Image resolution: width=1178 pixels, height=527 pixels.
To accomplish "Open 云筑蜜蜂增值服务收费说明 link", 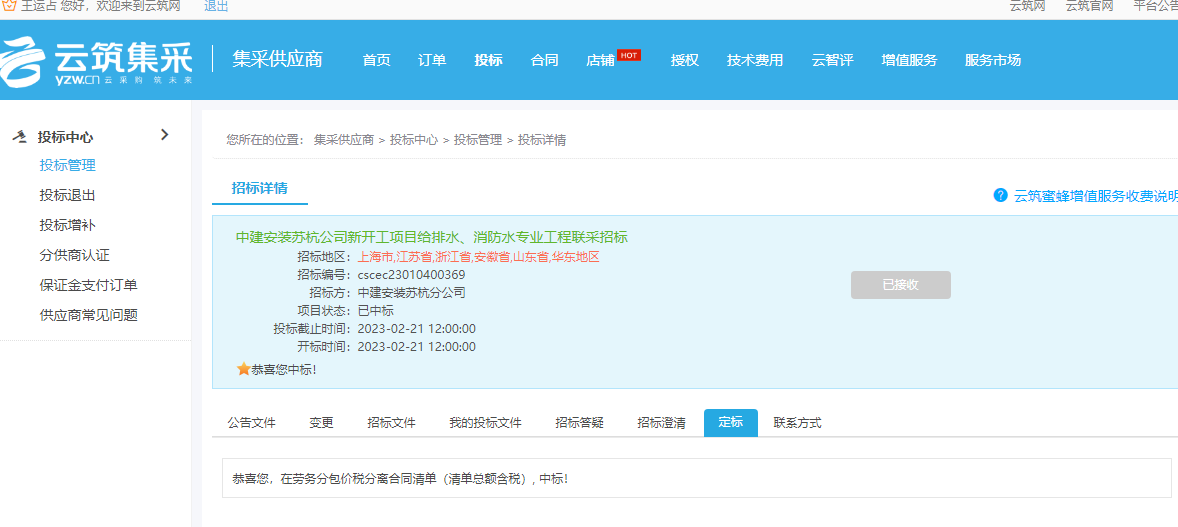I will point(1095,196).
